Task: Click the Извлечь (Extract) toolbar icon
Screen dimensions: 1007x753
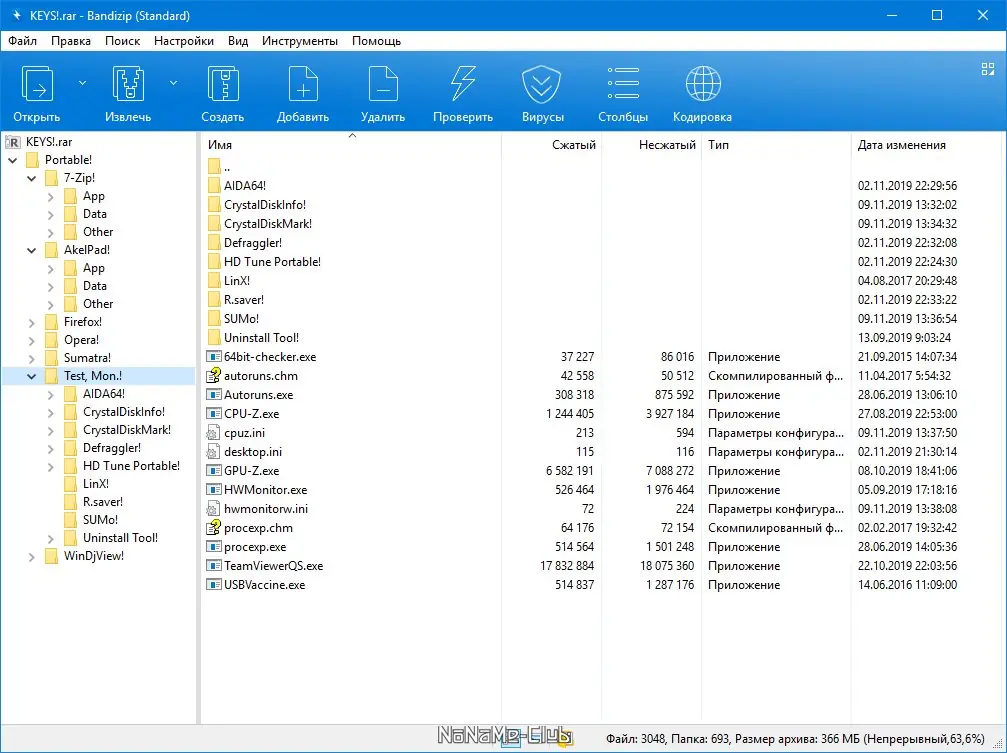Action: tap(128, 84)
